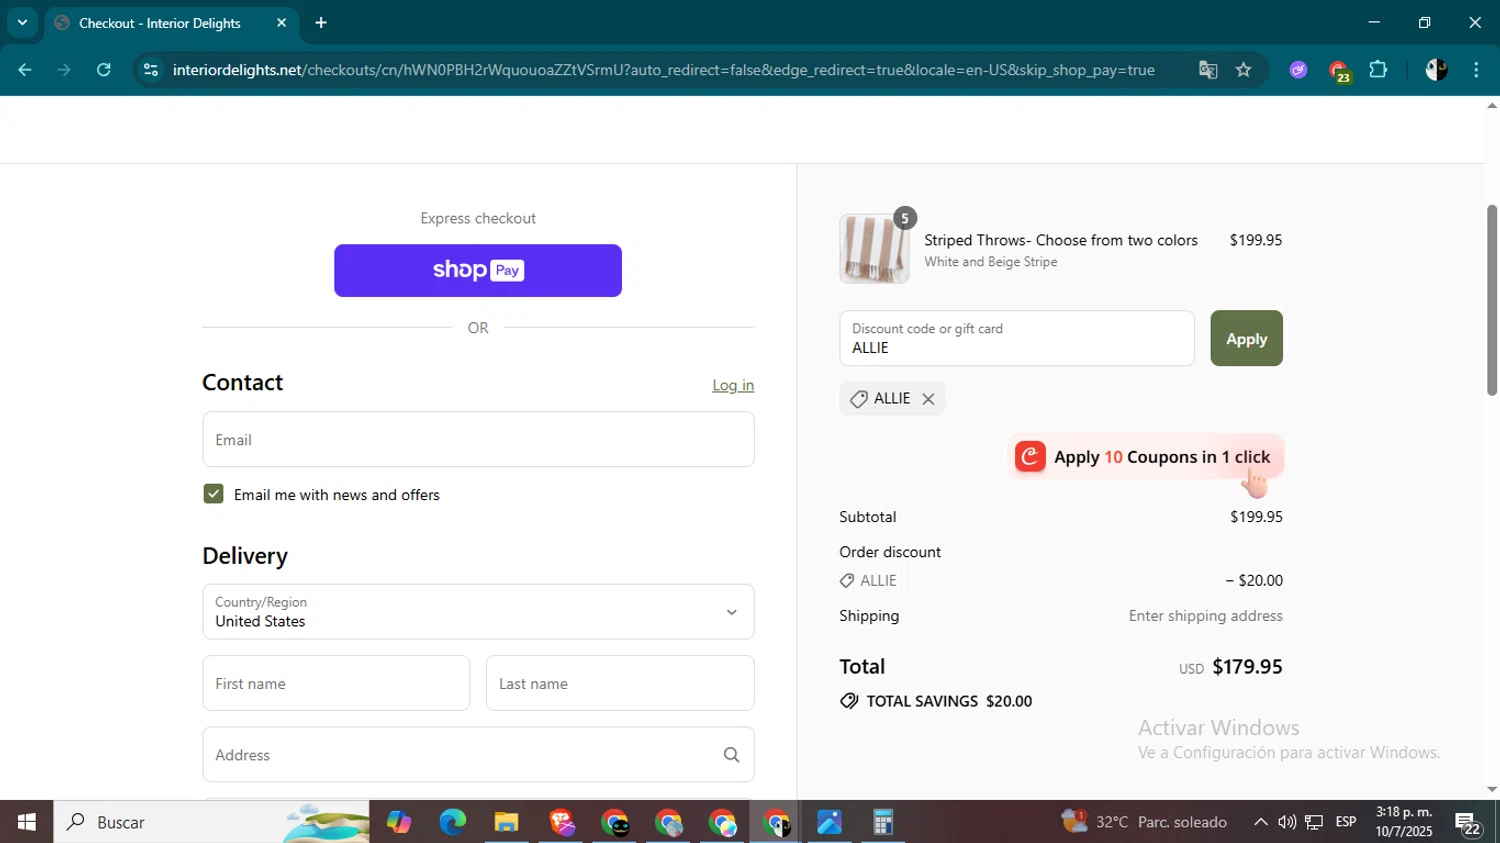This screenshot has height=843, width=1500.
Task: Click the ALLIE discount chip tag icon
Action: click(x=858, y=399)
